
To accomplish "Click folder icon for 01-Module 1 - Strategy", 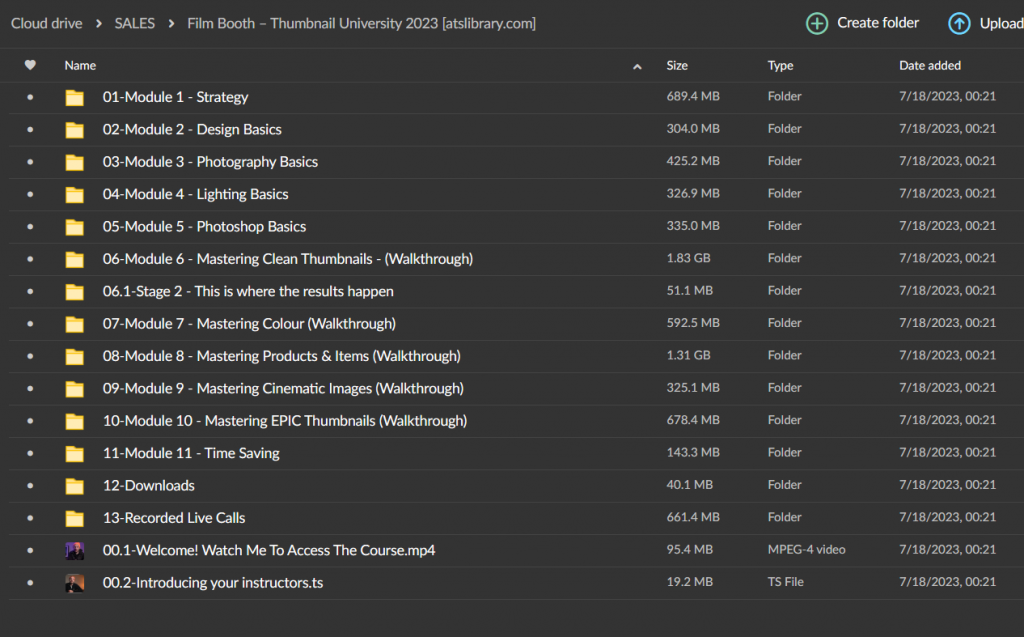I will pos(75,97).
